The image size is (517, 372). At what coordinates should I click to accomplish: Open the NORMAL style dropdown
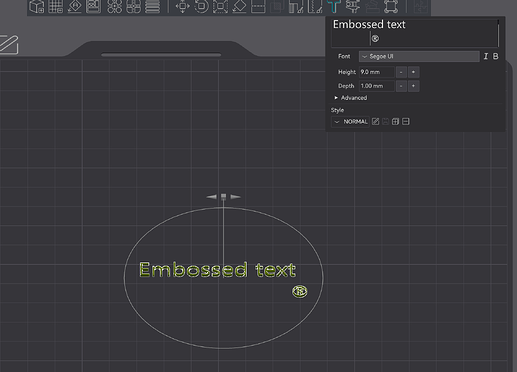[x=351, y=122]
